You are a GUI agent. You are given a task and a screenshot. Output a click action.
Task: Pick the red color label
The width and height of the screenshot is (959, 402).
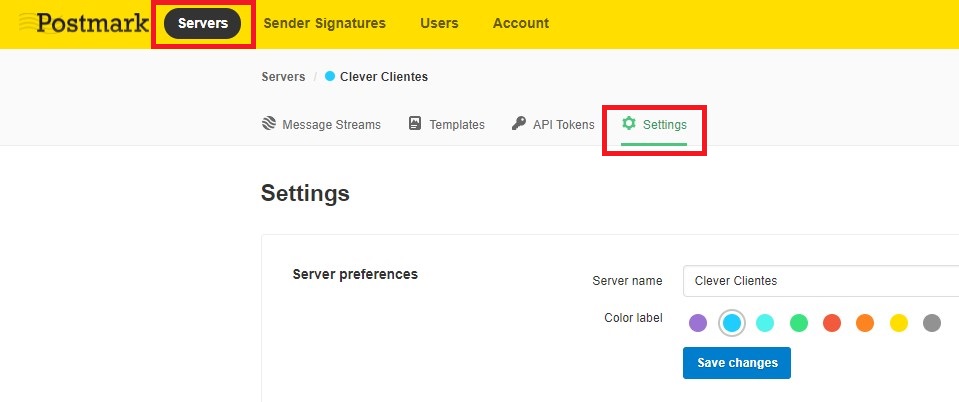click(x=832, y=323)
